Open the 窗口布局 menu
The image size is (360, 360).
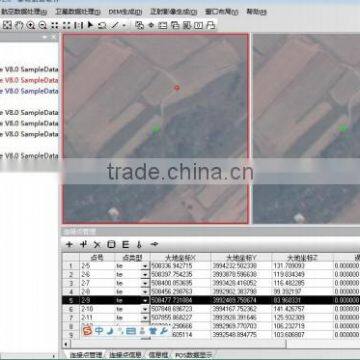click(x=222, y=12)
